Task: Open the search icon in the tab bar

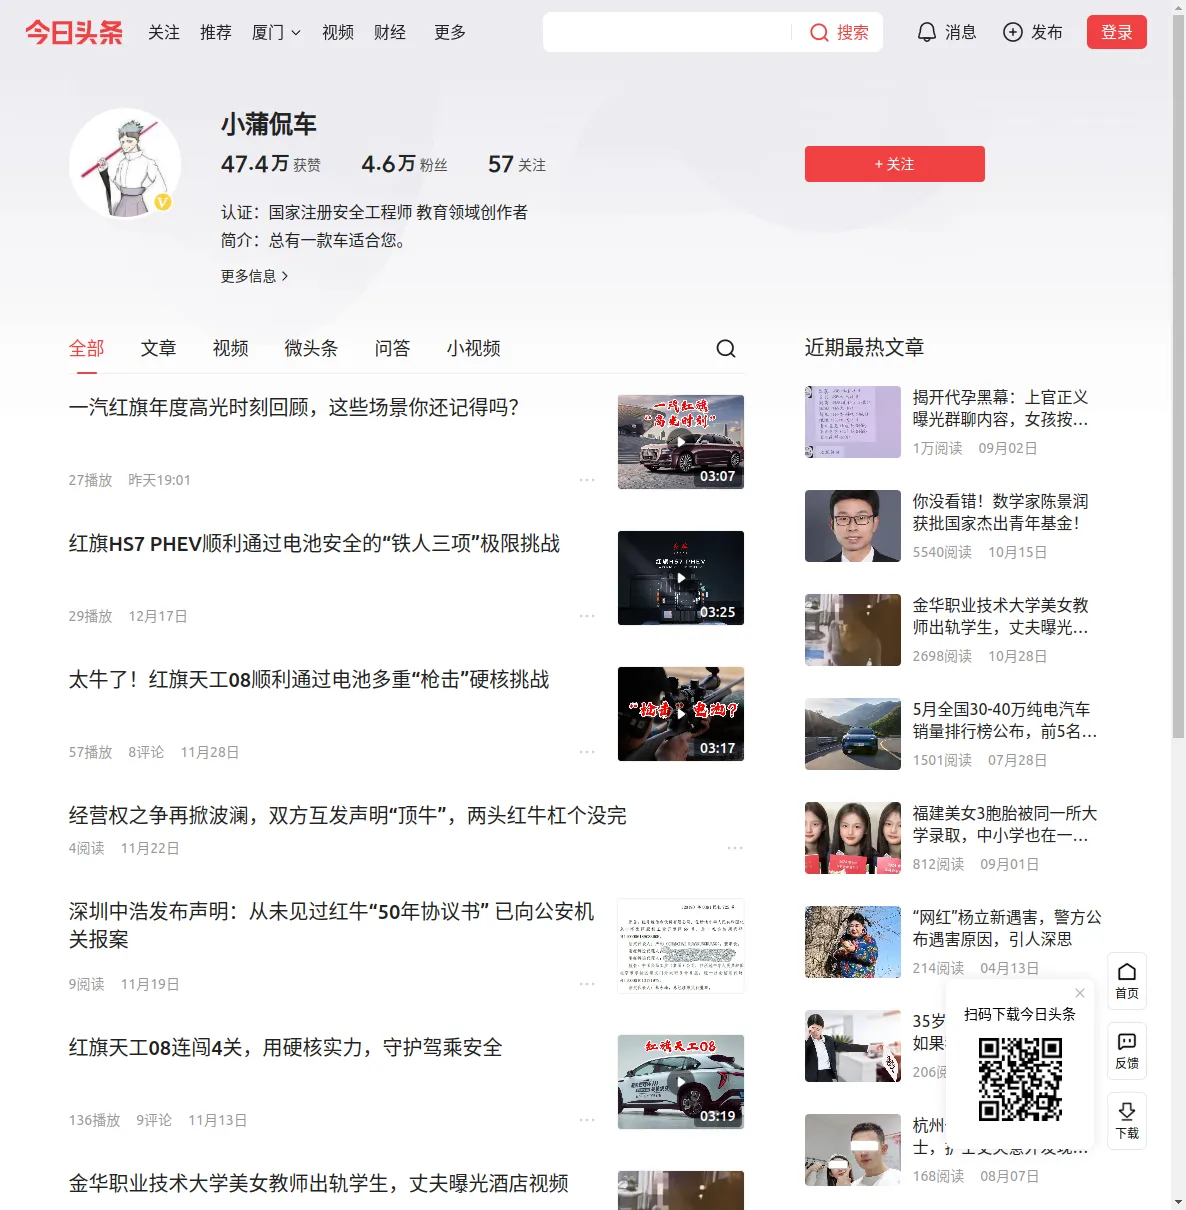Action: click(x=726, y=348)
